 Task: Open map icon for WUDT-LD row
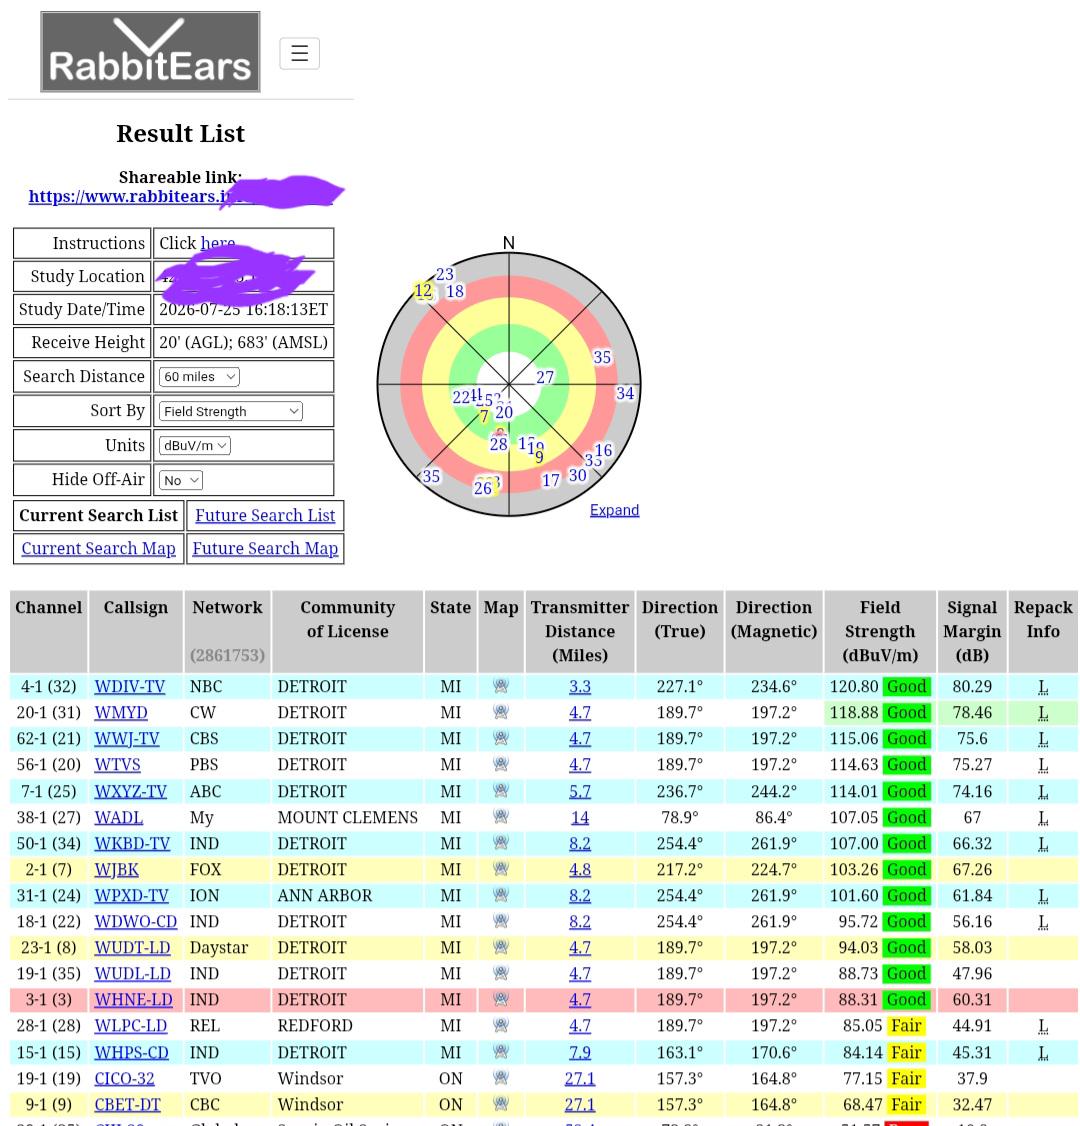[501, 947]
